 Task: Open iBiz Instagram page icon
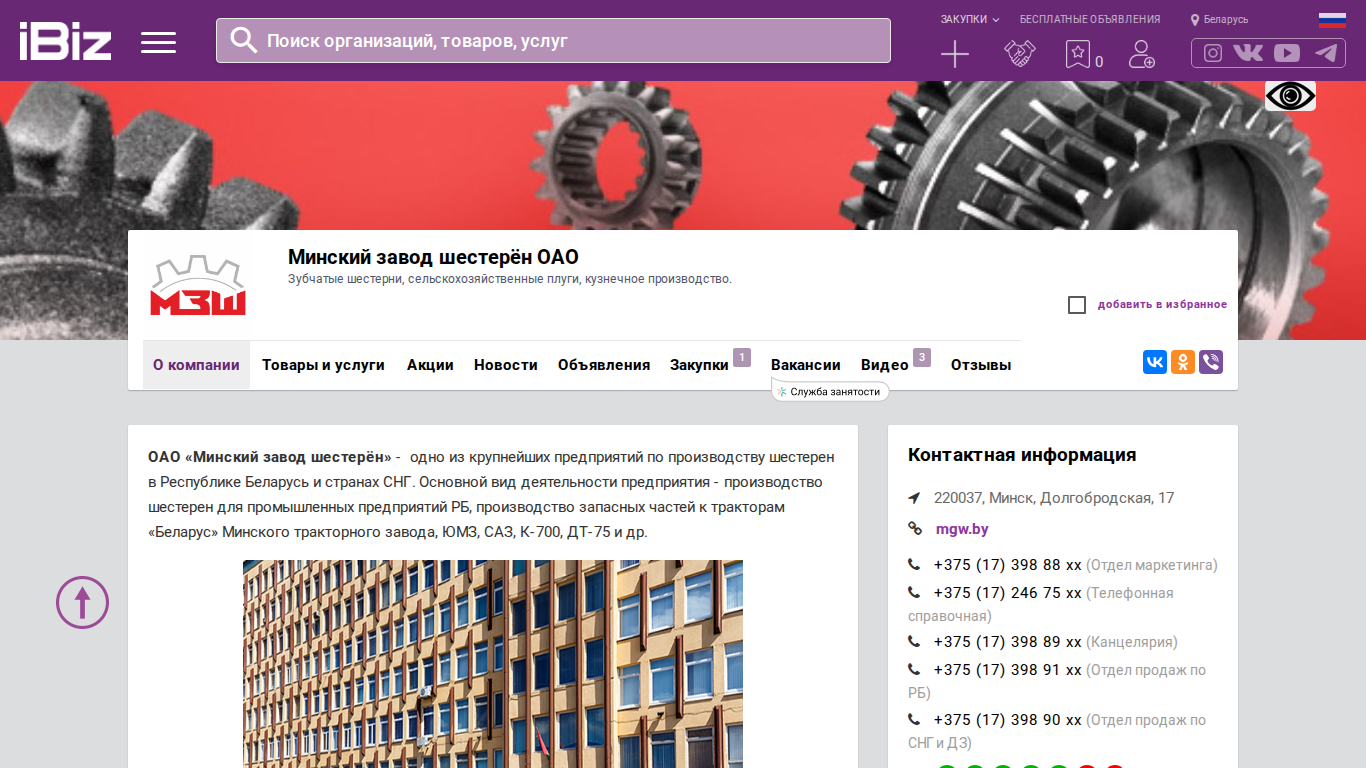coord(1213,53)
